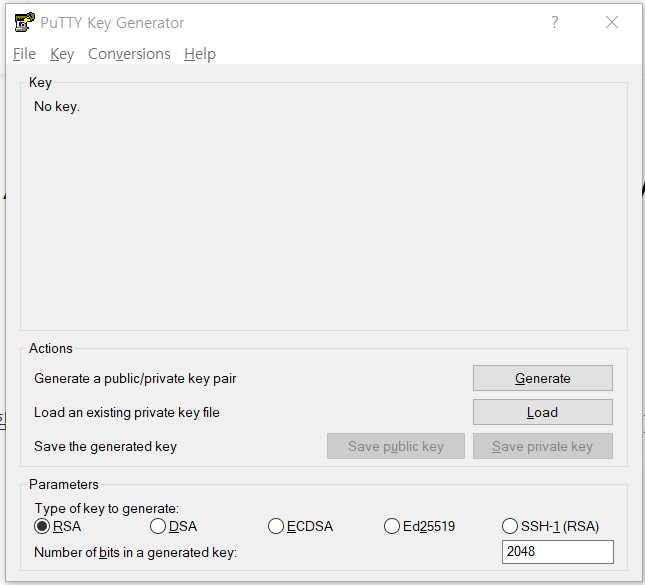Click the Generate button
Image resolution: width=645 pixels, height=585 pixels.
[543, 378]
